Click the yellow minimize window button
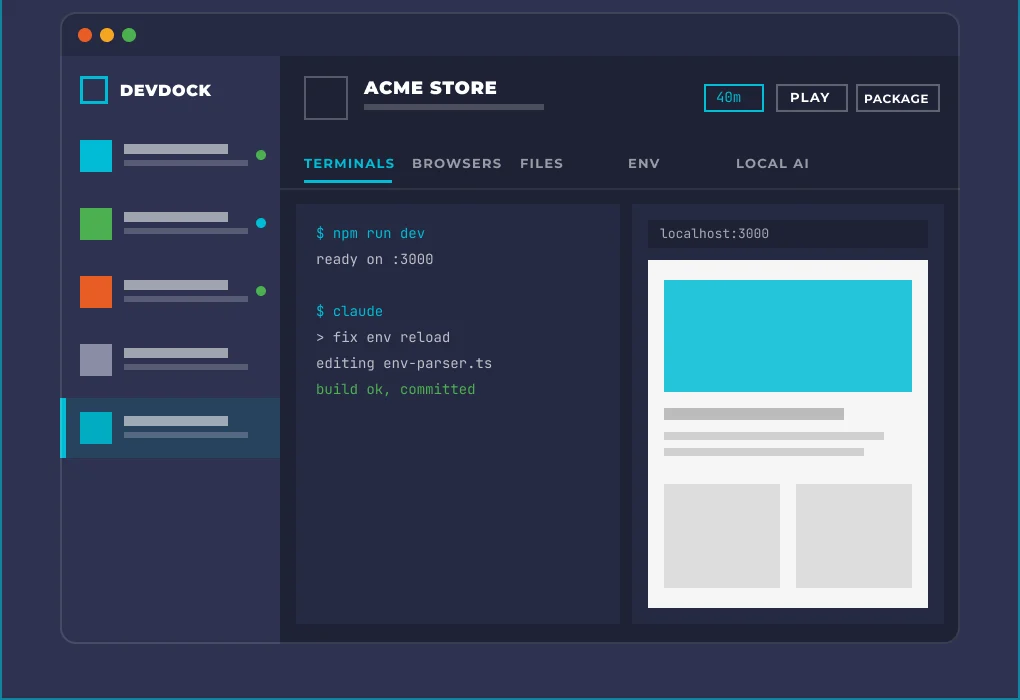1020x700 pixels. pyautogui.click(x=107, y=35)
